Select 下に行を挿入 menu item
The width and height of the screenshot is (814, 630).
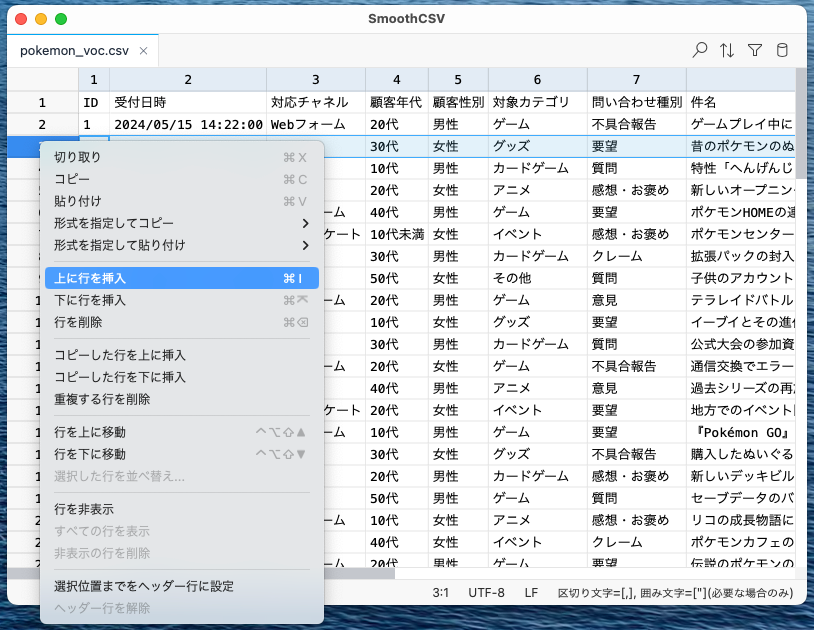click(180, 300)
